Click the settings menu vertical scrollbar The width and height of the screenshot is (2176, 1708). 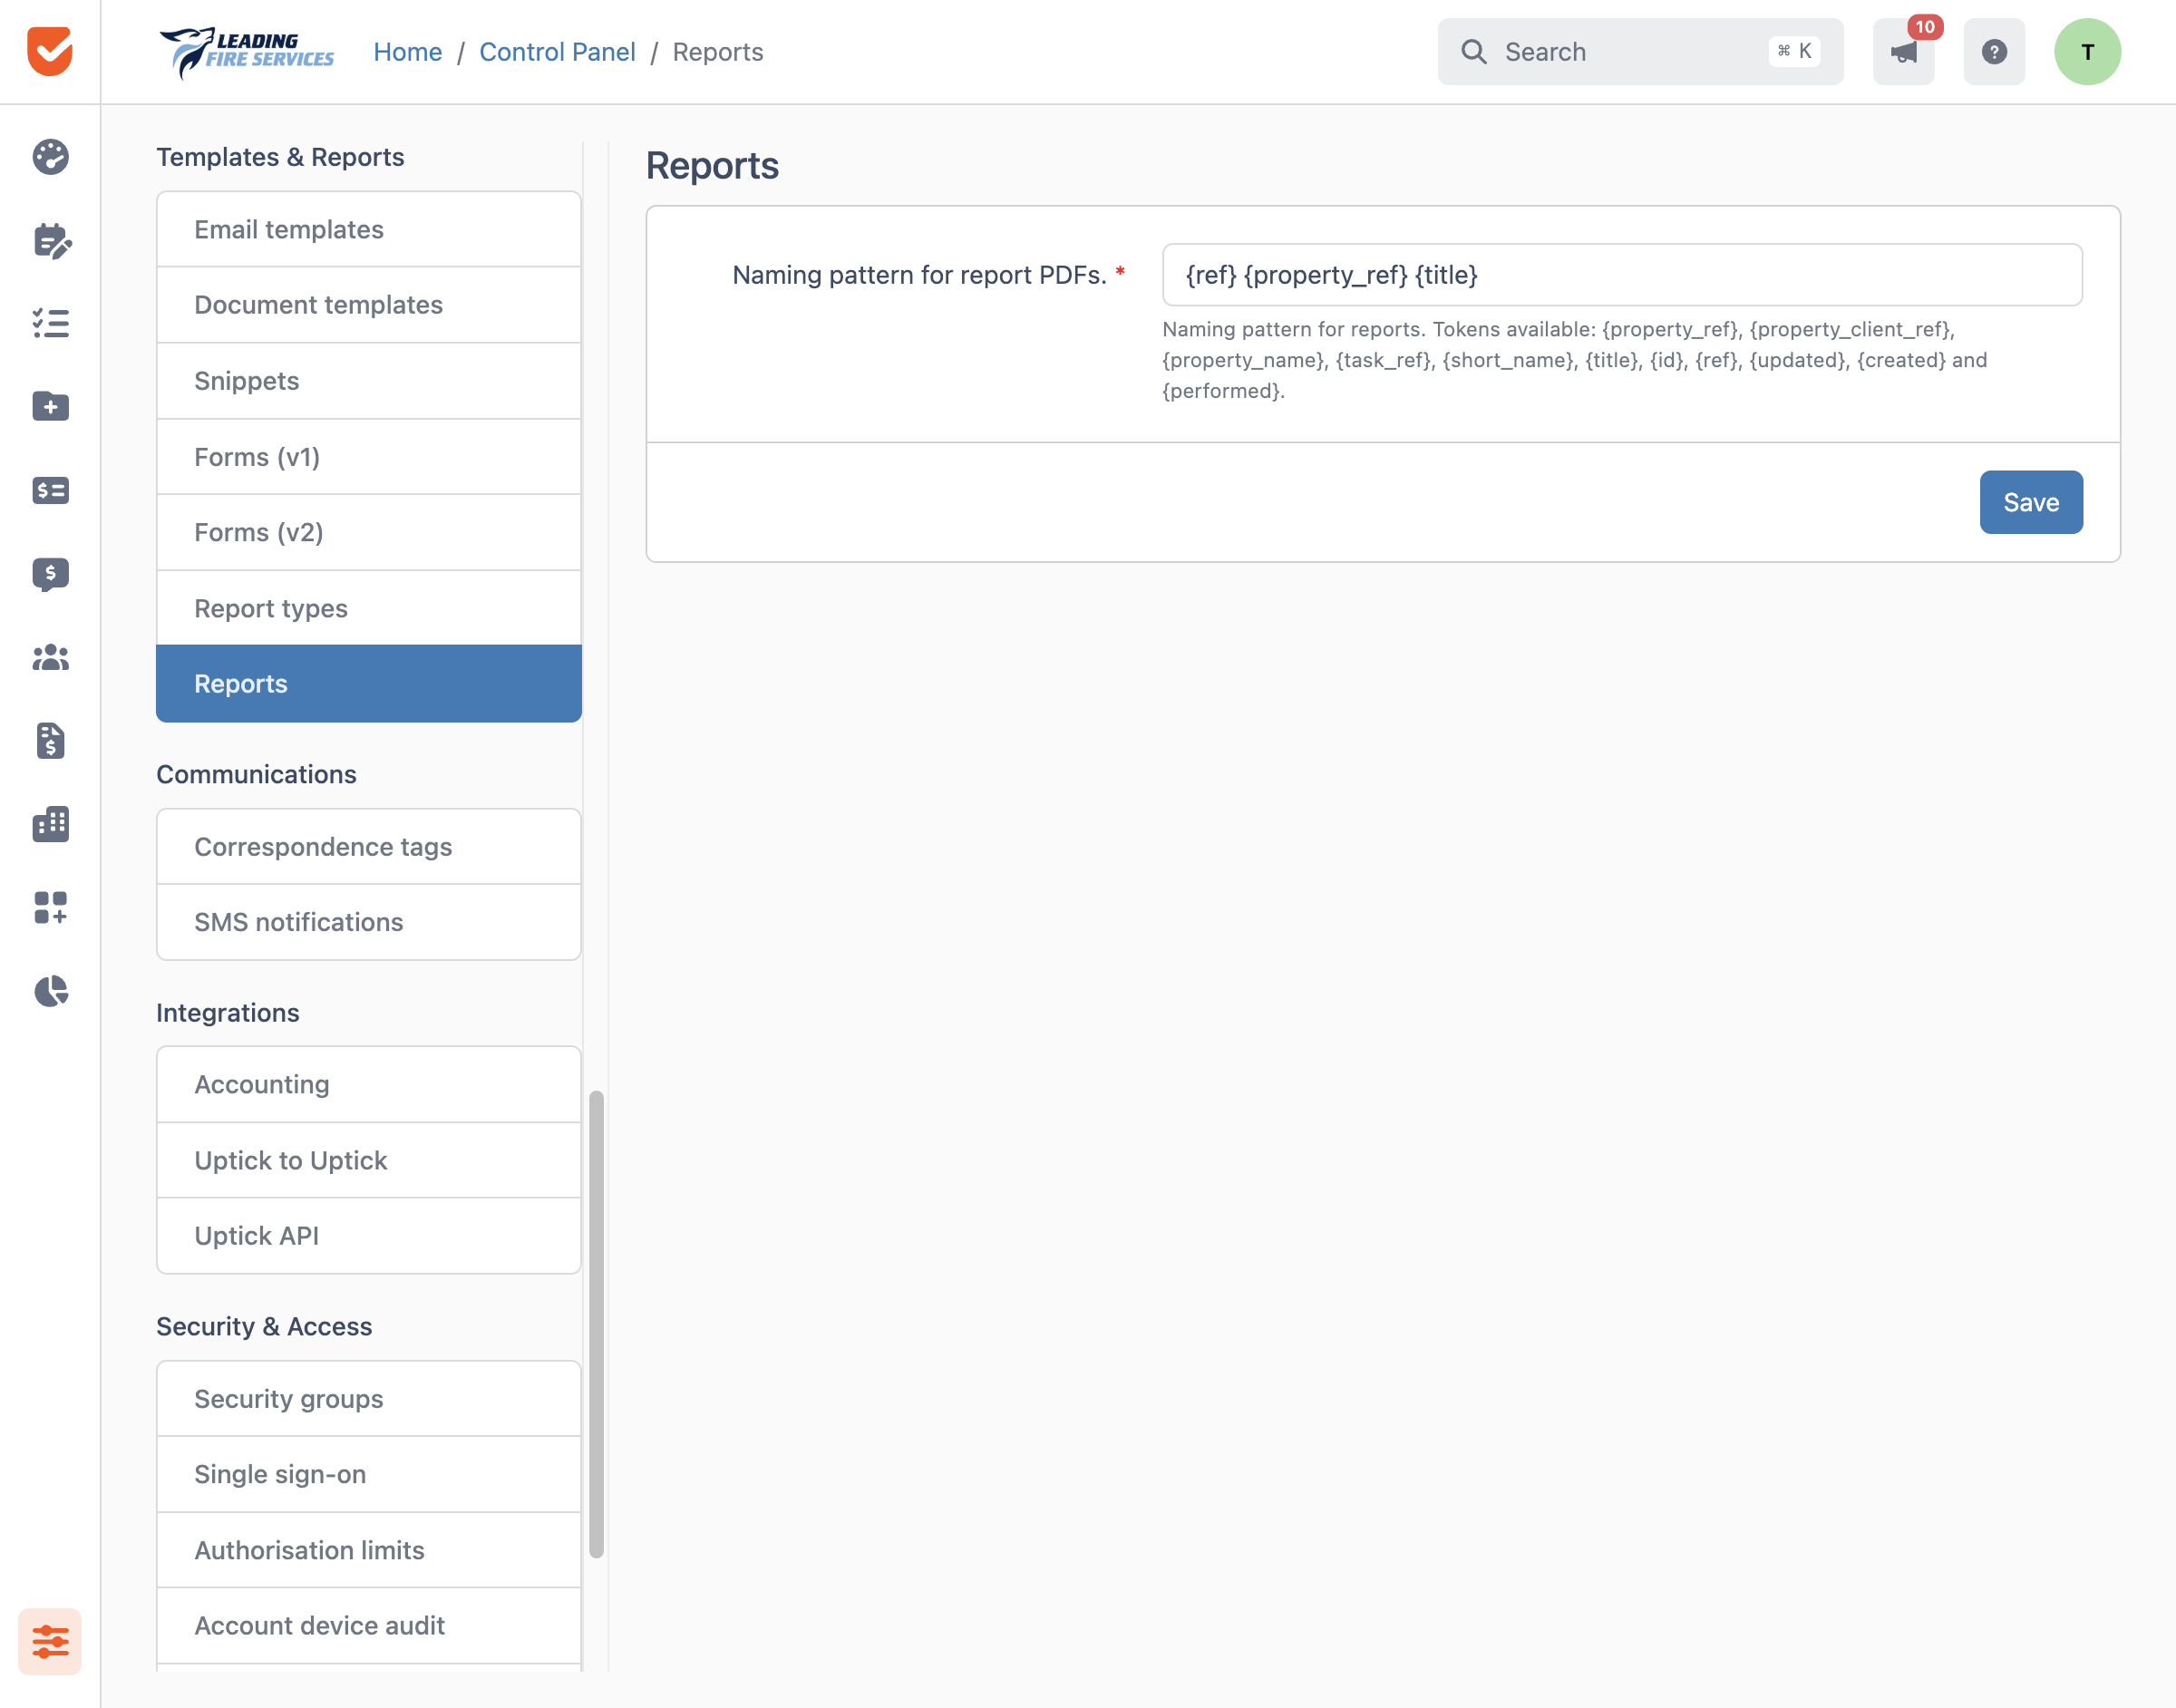[596, 1324]
